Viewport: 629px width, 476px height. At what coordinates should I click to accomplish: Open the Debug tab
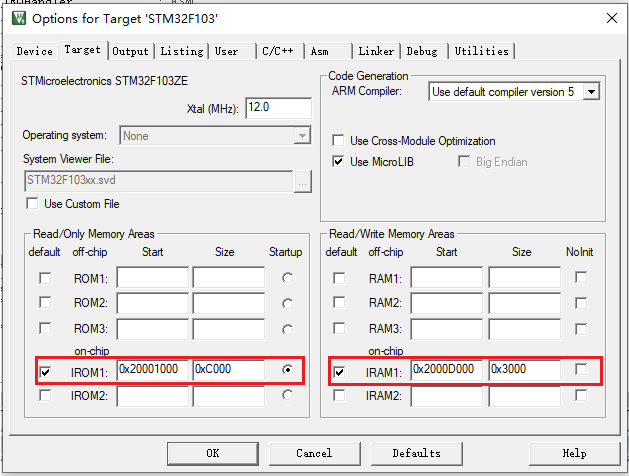[x=422, y=51]
